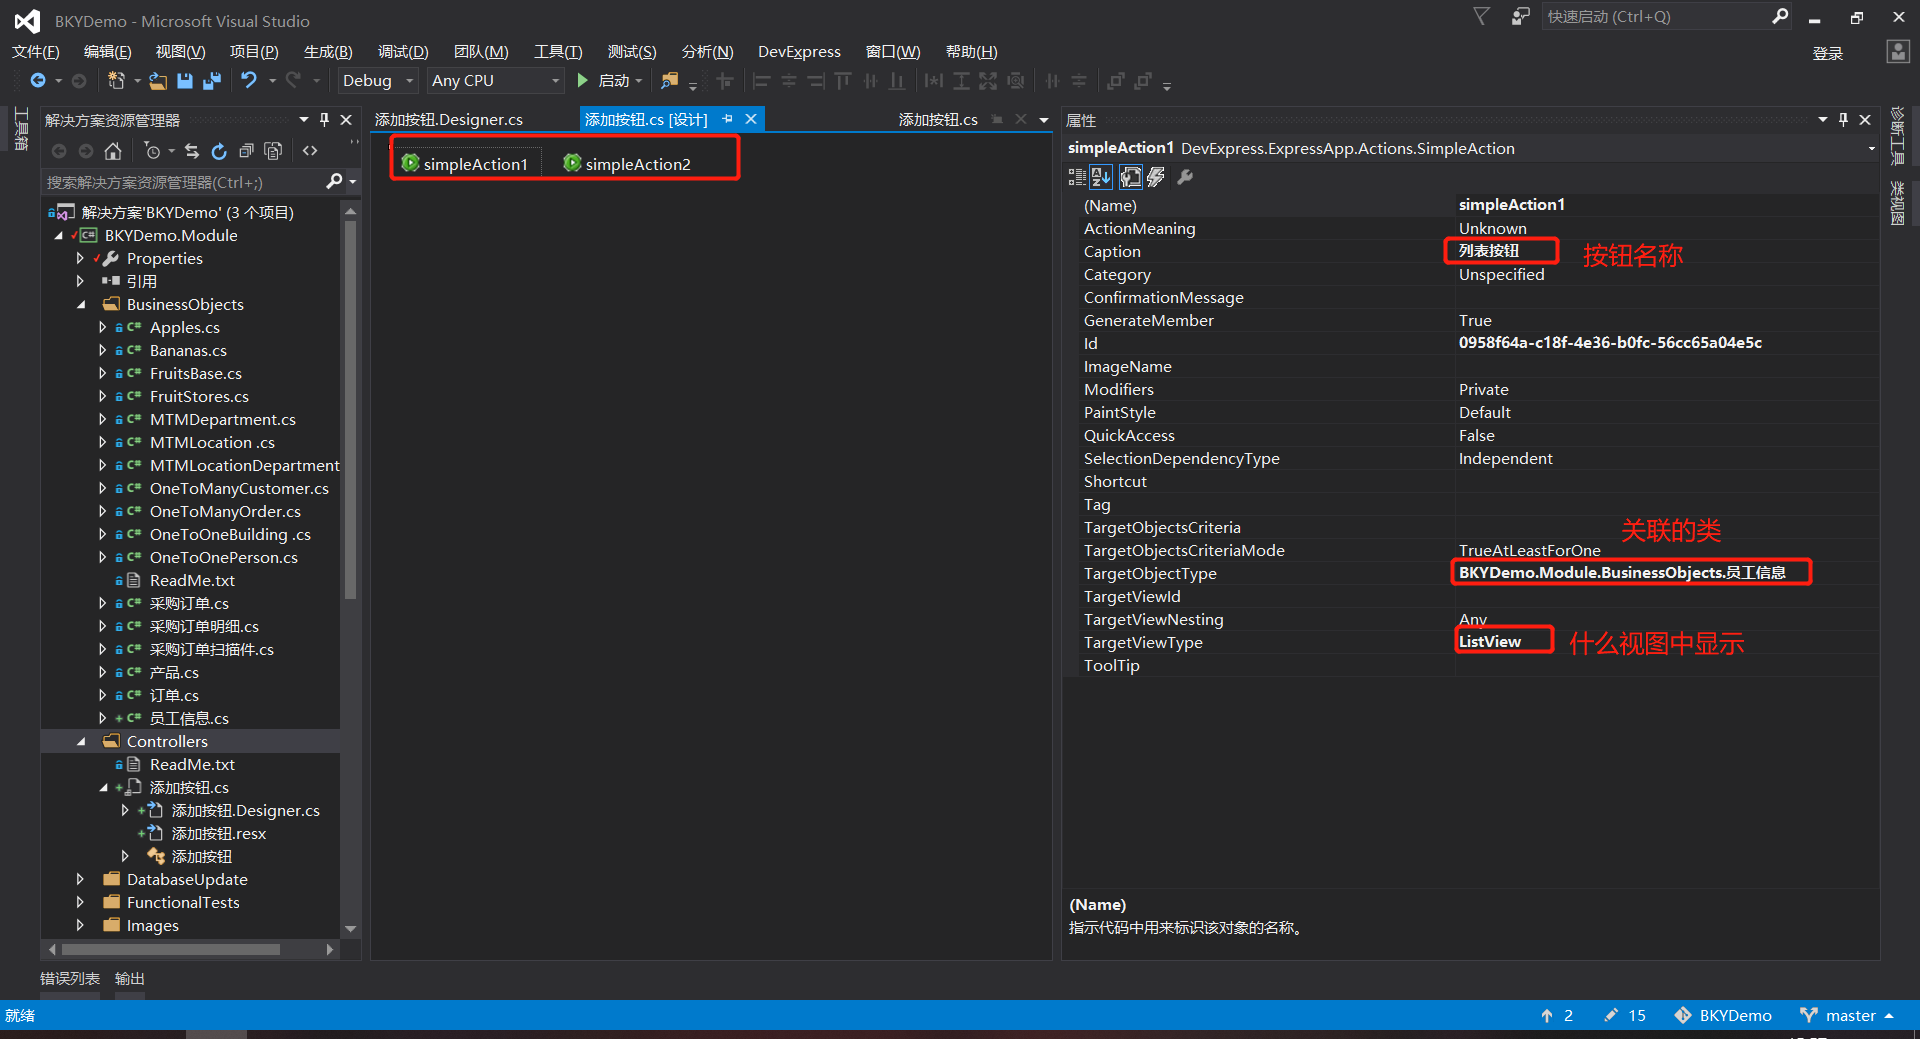Image resolution: width=1920 pixels, height=1039 pixels.
Task: Toggle the pin on the 添加按钮.cs [设计] tab
Action: (727, 119)
